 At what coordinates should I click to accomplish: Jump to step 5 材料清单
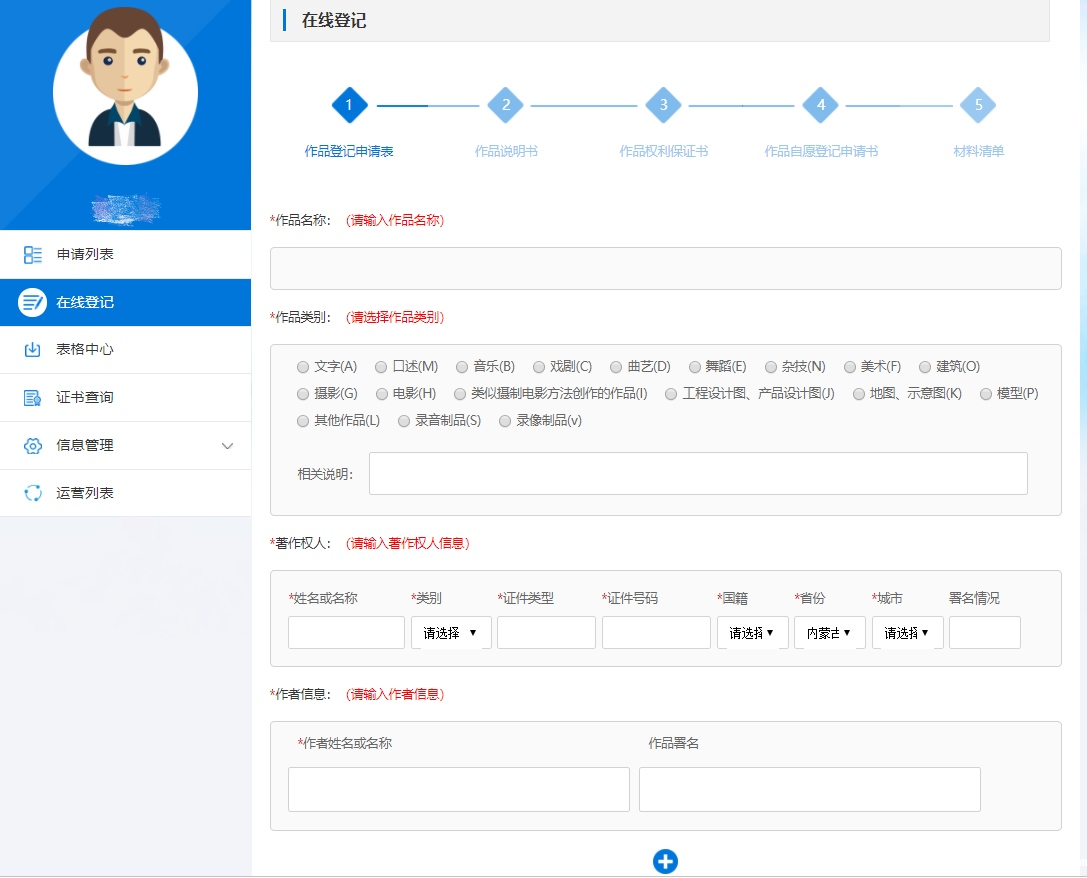978,105
